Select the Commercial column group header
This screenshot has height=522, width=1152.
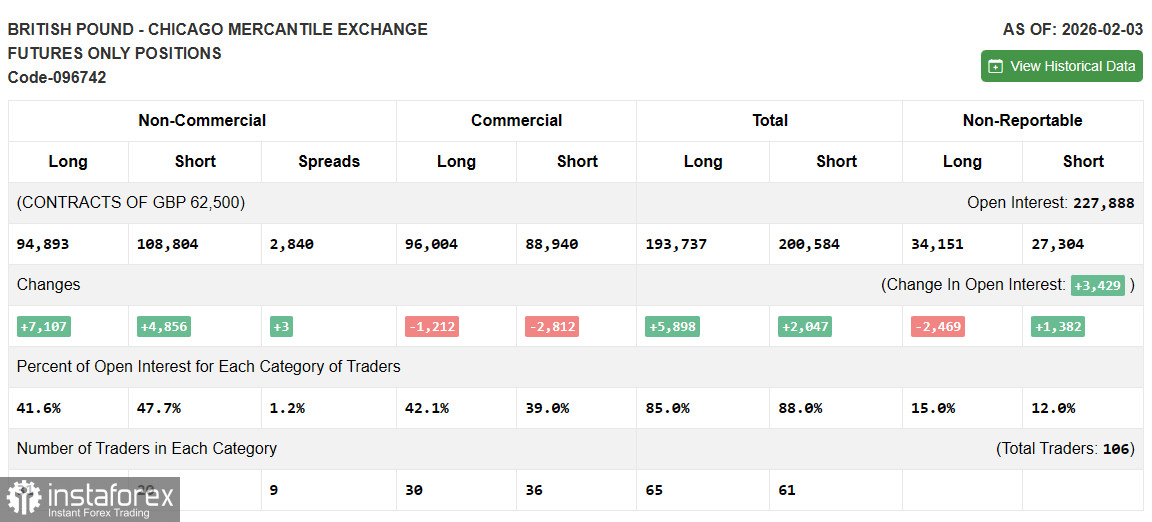tap(516, 120)
